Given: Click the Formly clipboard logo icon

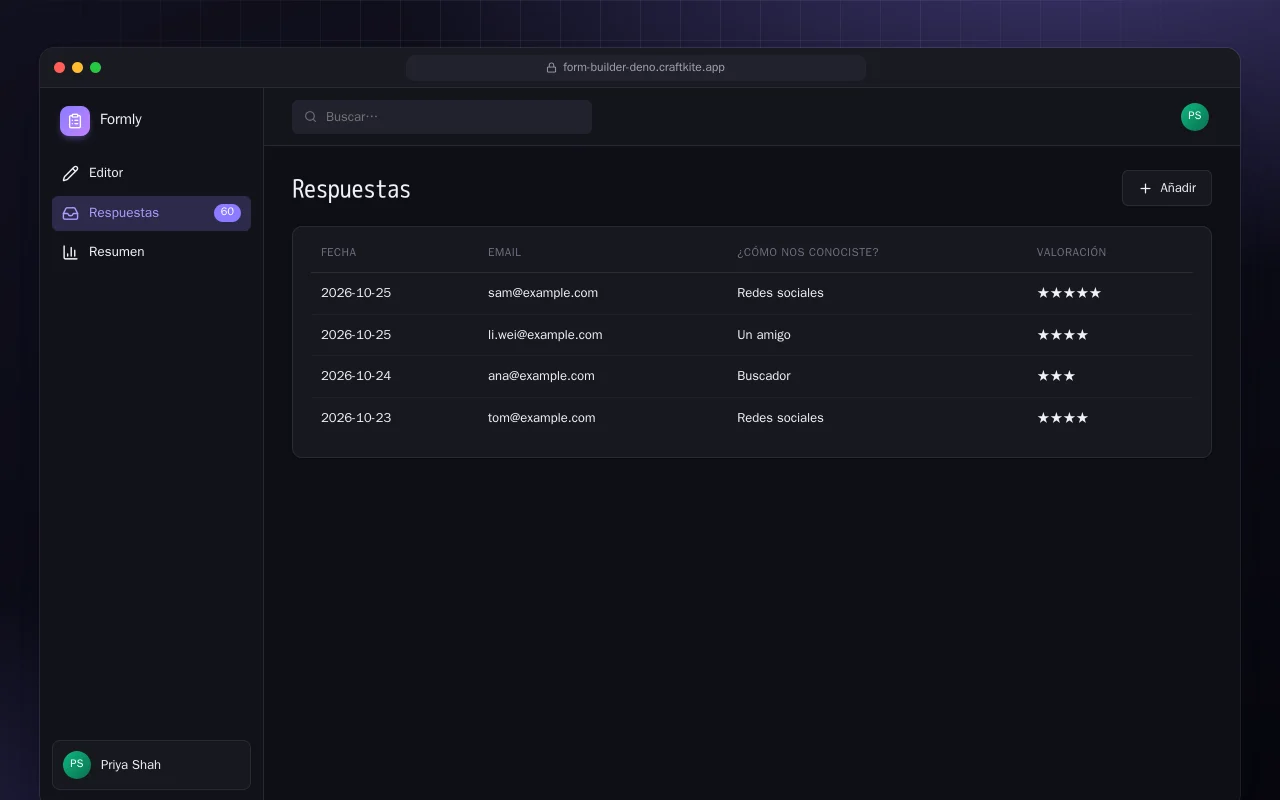Looking at the screenshot, I should [x=75, y=121].
